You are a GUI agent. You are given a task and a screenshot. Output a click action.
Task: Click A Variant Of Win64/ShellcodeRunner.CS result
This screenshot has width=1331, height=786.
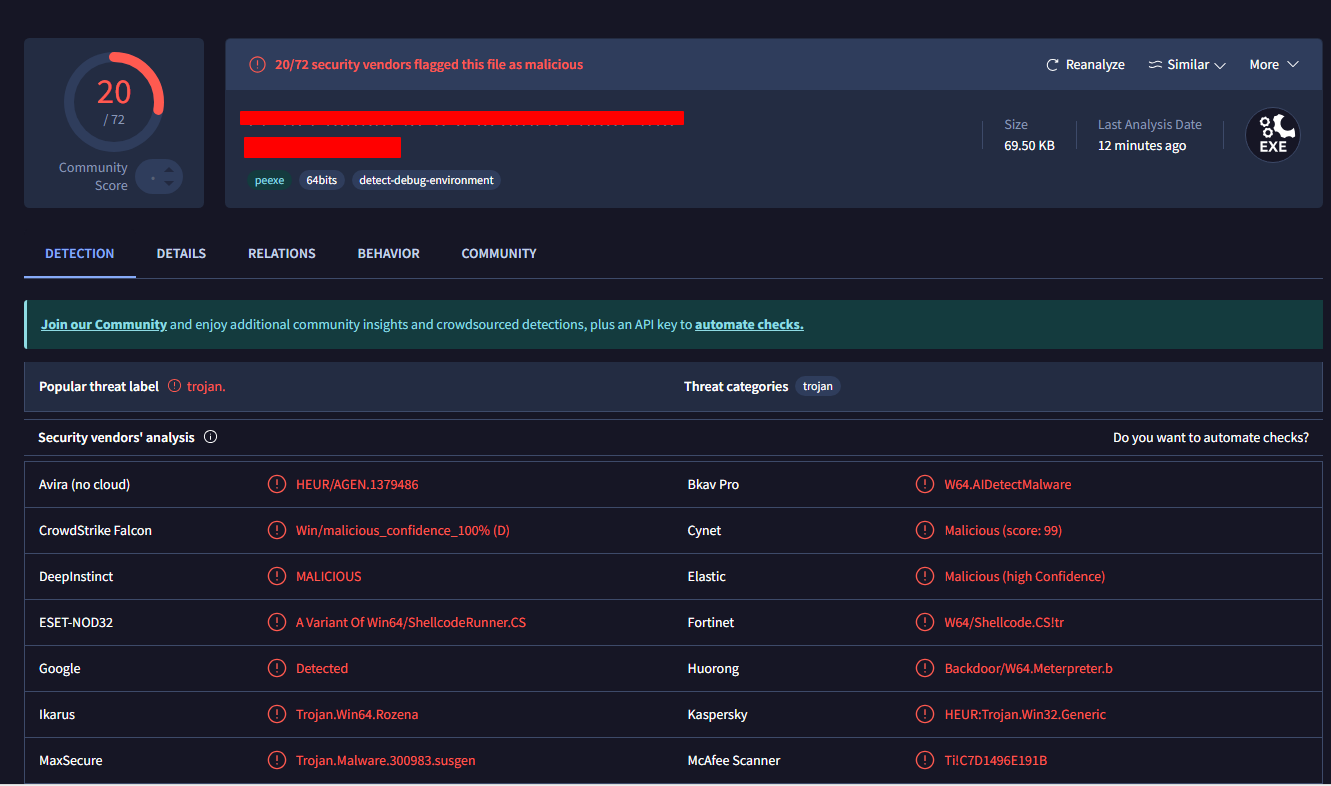coord(411,622)
